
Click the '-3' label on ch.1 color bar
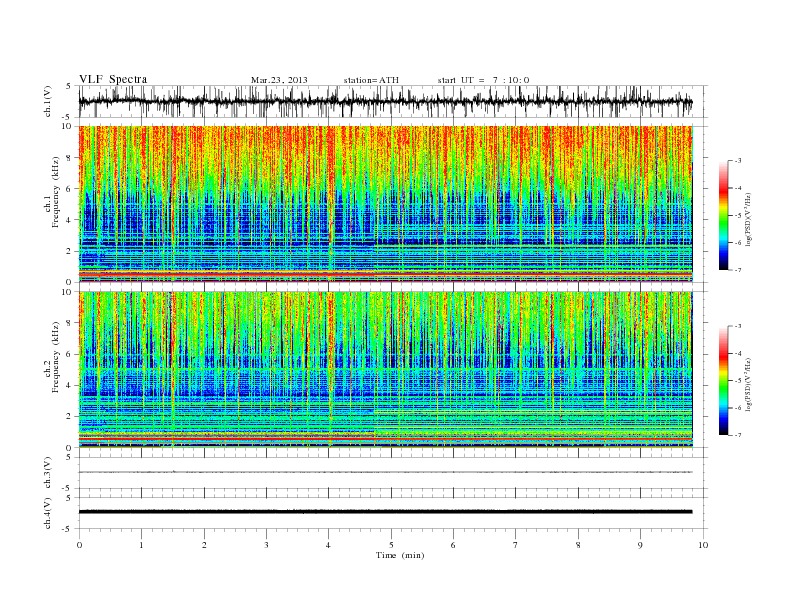click(737, 161)
